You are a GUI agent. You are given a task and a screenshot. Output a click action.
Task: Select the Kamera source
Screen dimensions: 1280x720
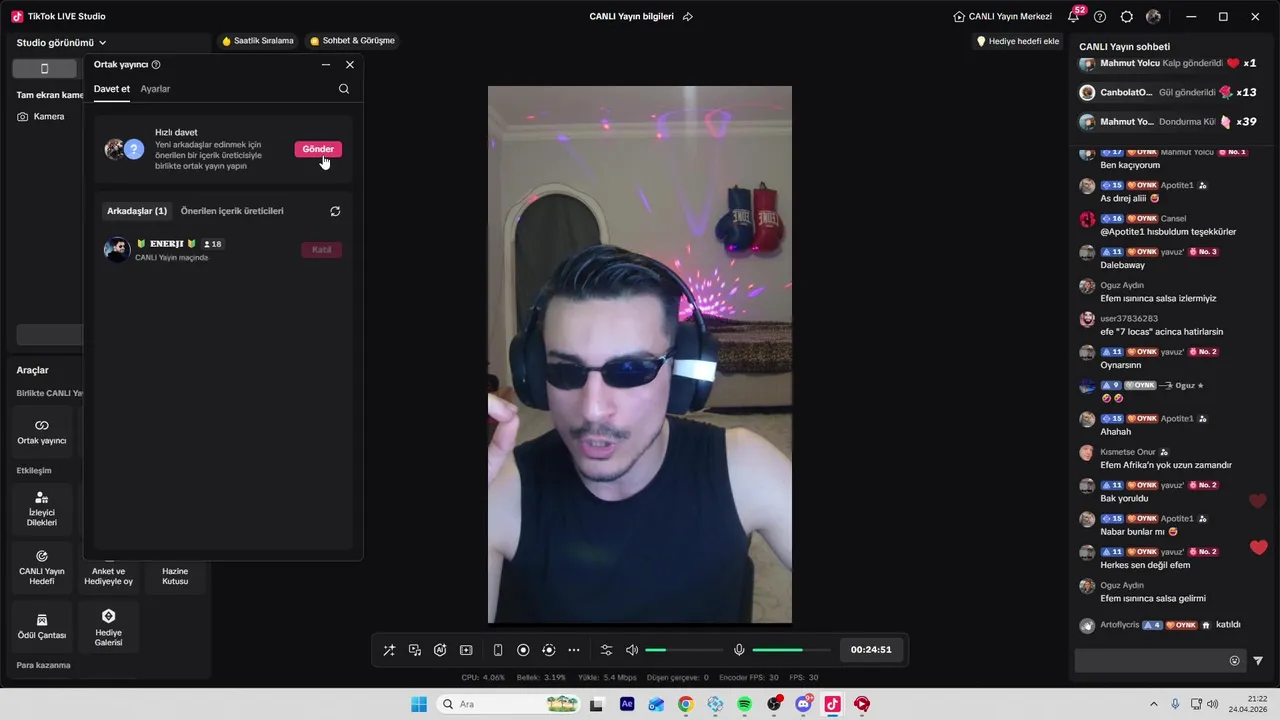[x=41, y=117]
